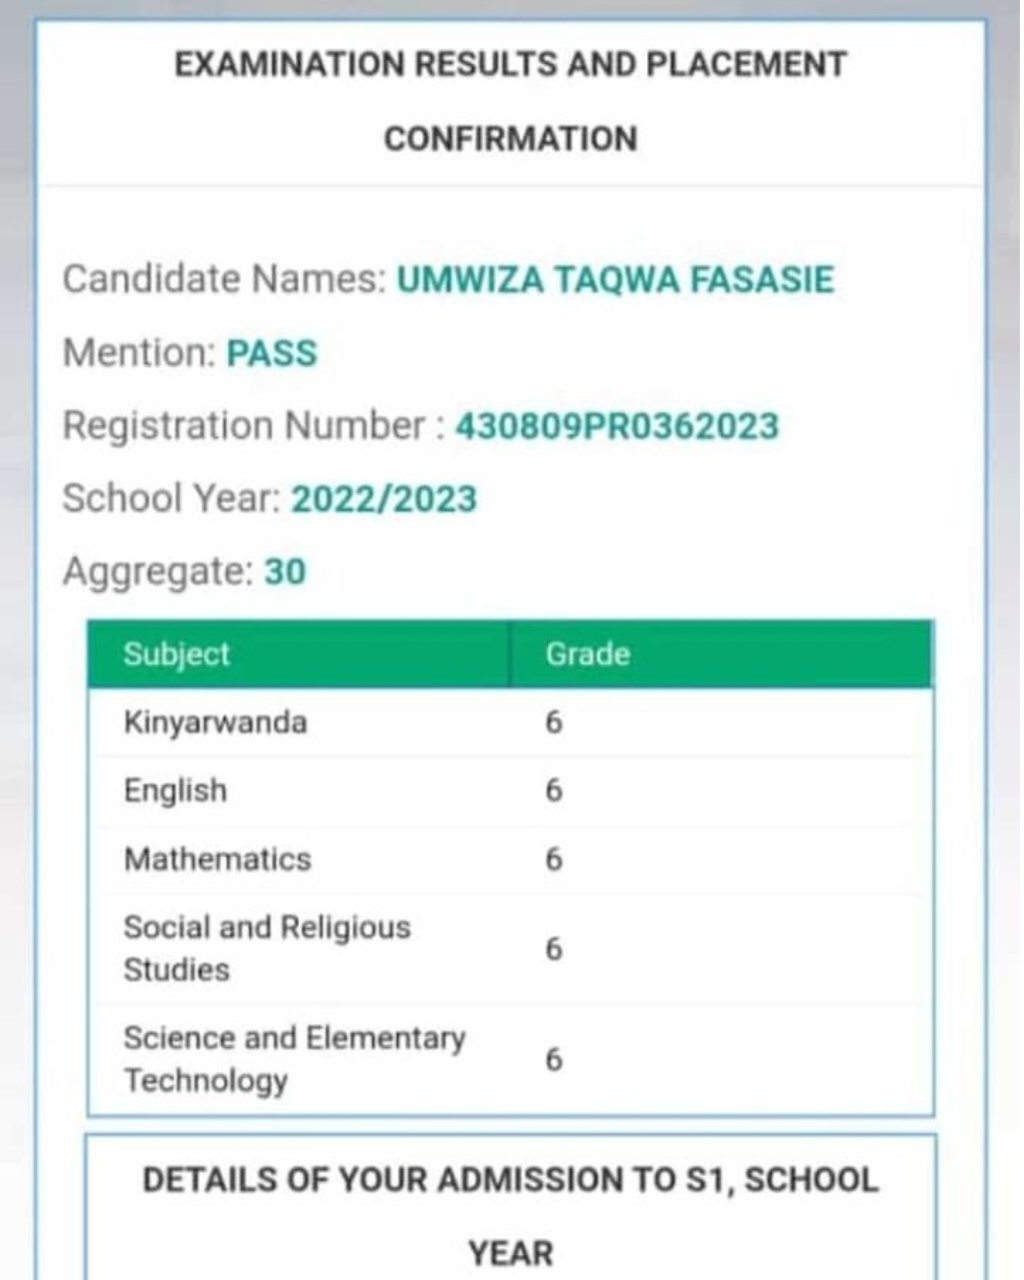Click the PASS mention value
Image resolution: width=1024 pixels, height=1280 pixels.
coord(271,354)
